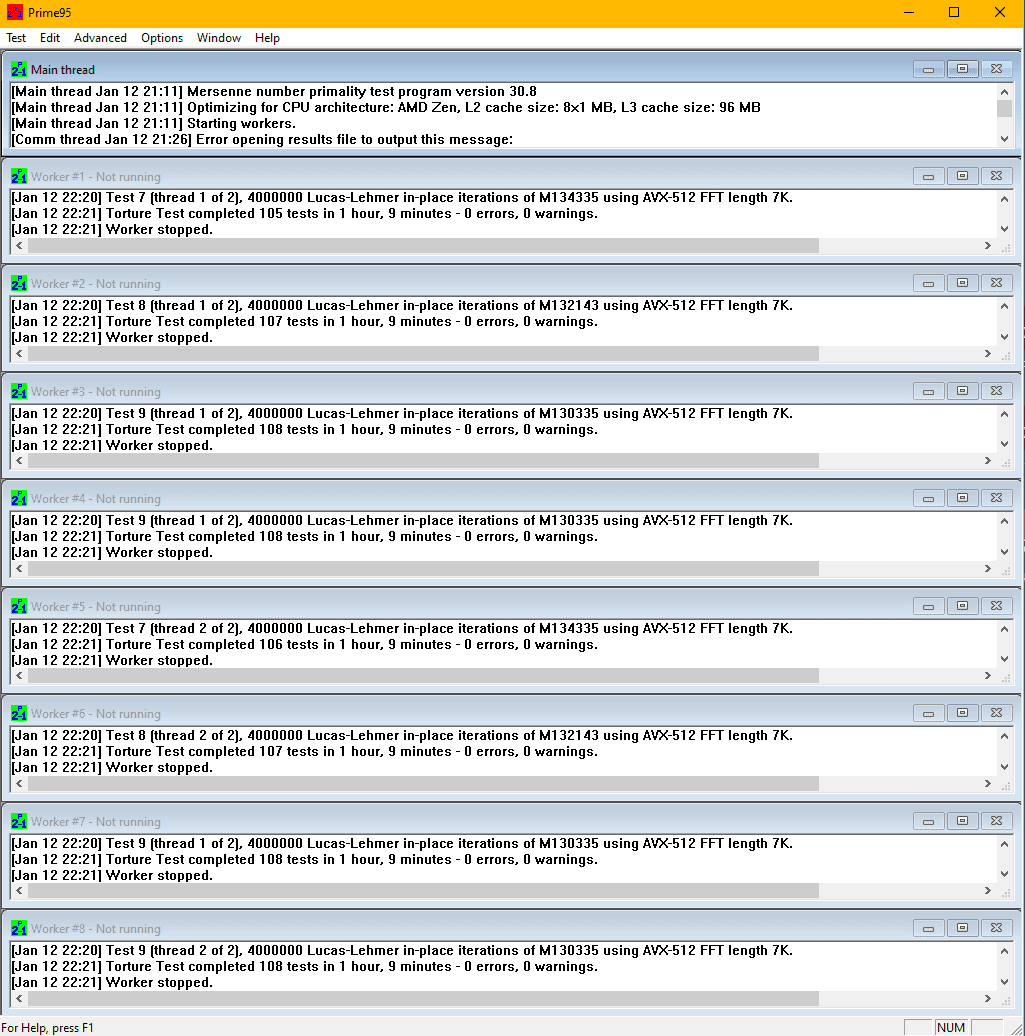
Task: Click the NUM indicator in status bar
Action: pyautogui.click(x=951, y=1027)
